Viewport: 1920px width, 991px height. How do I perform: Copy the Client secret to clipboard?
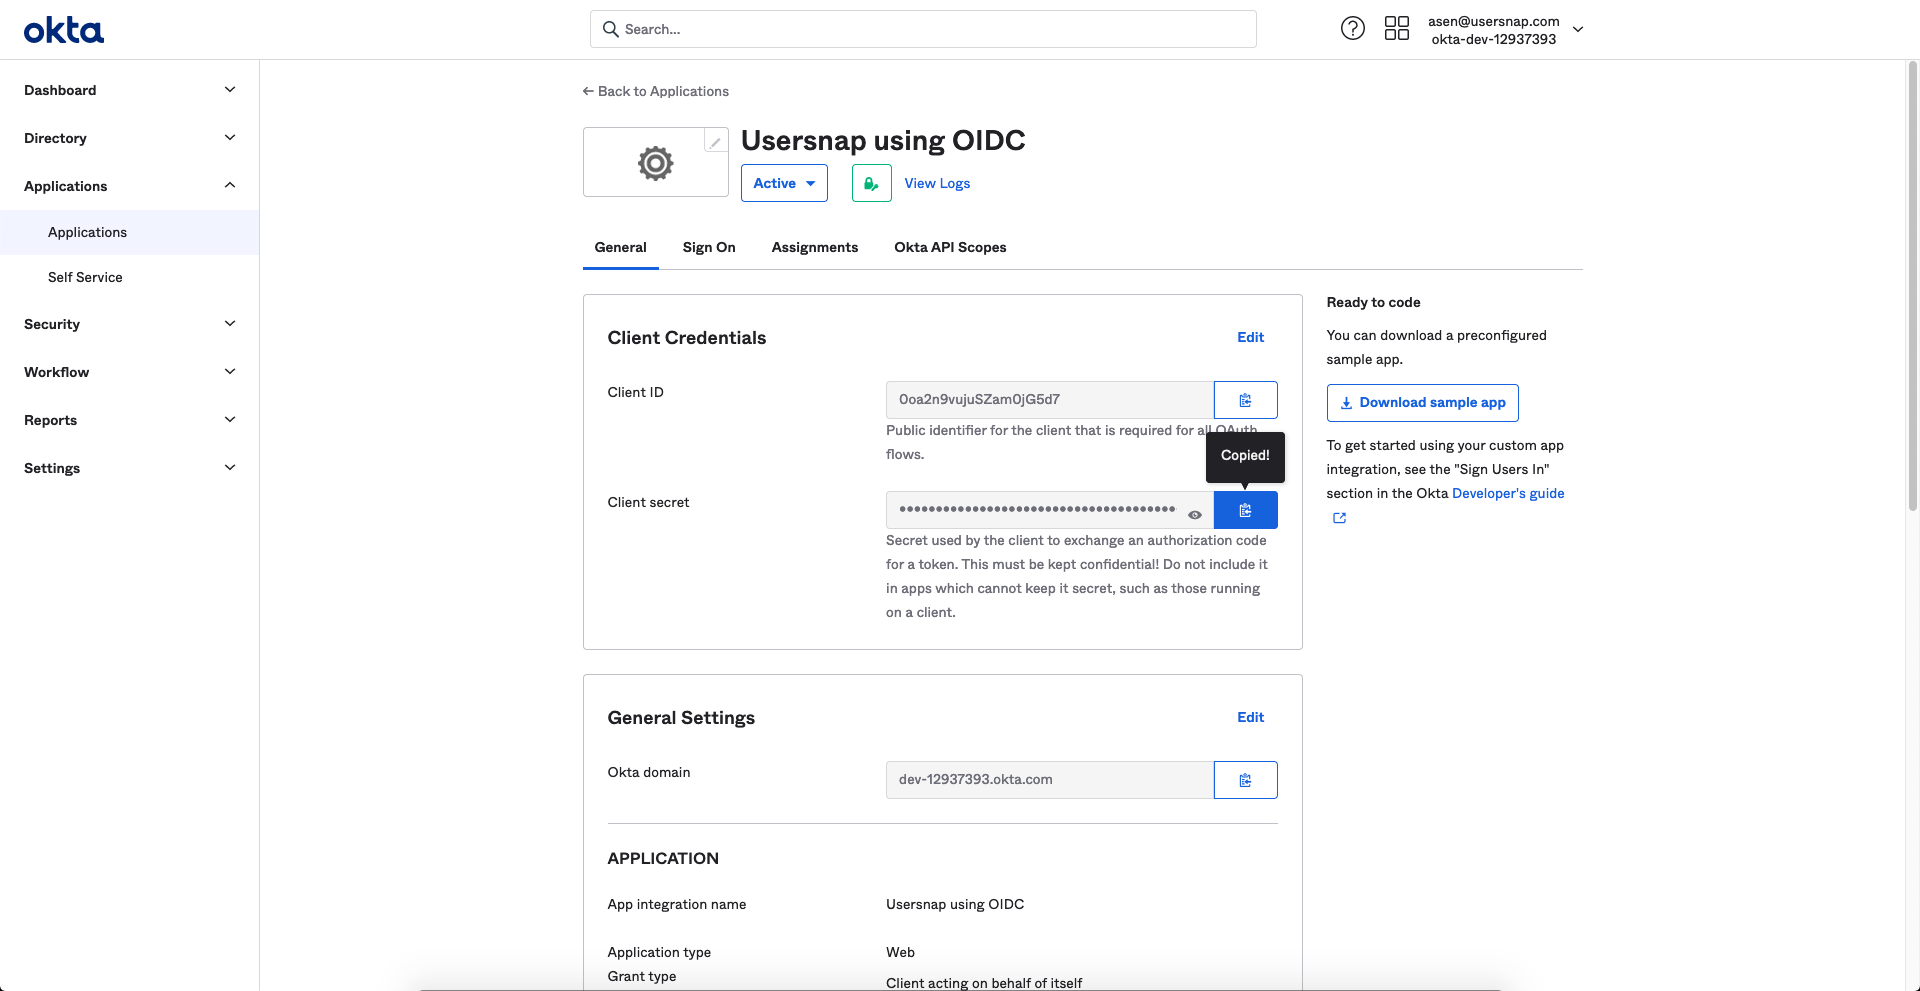coord(1245,510)
